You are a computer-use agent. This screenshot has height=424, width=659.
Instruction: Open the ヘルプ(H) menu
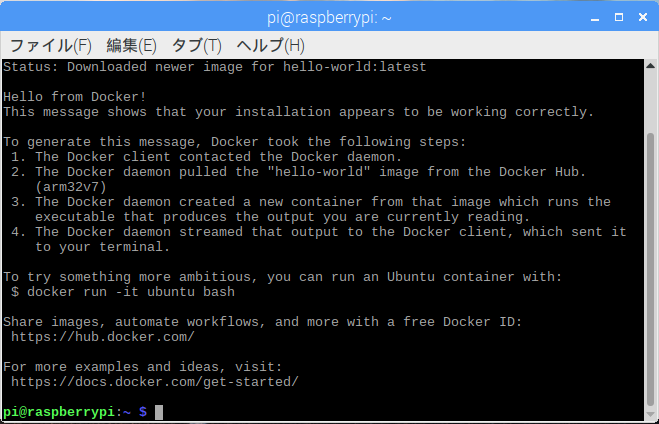270,46
